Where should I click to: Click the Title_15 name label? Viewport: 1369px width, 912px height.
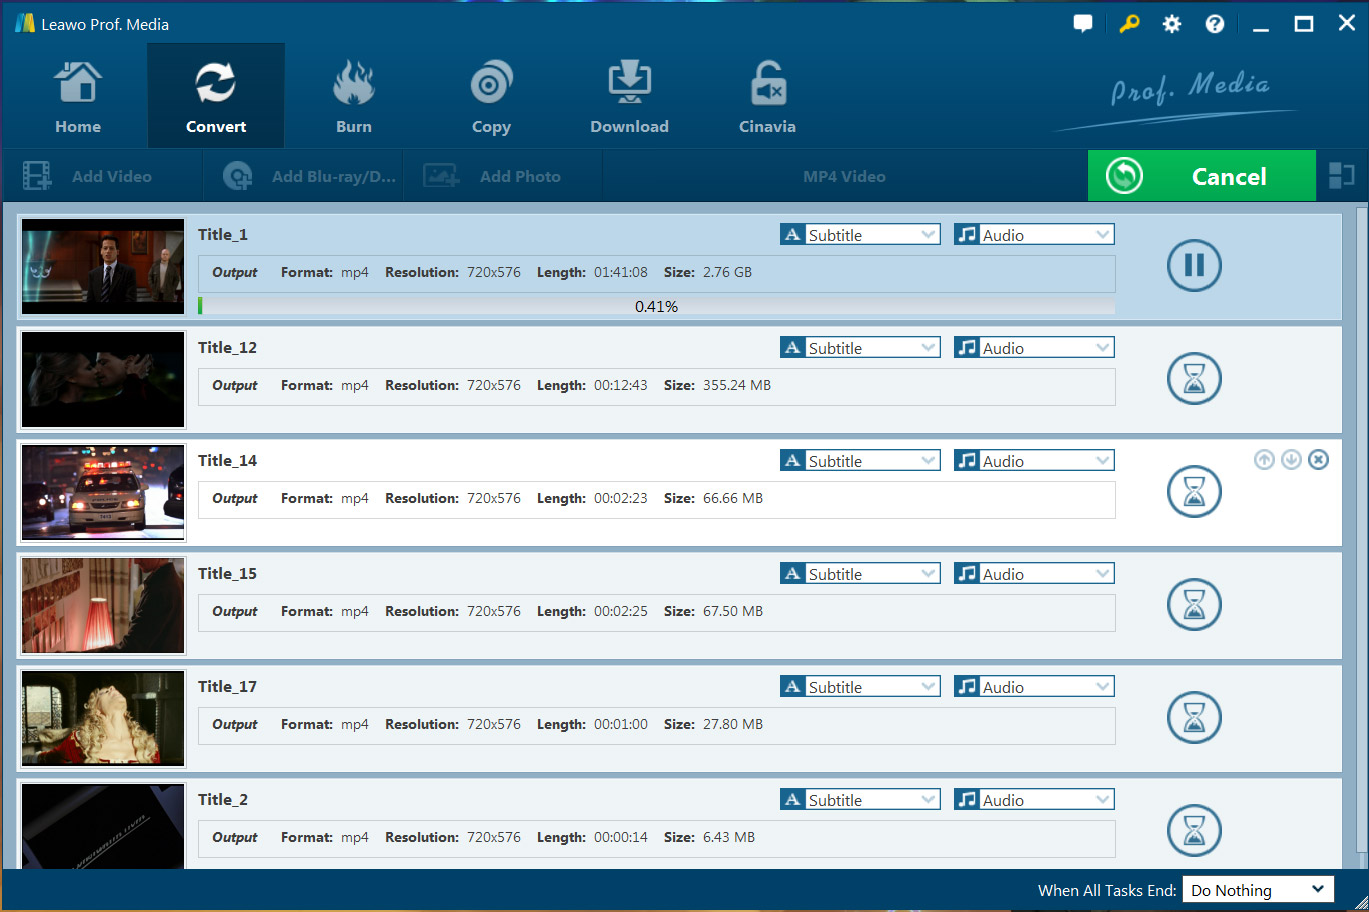[x=227, y=573]
